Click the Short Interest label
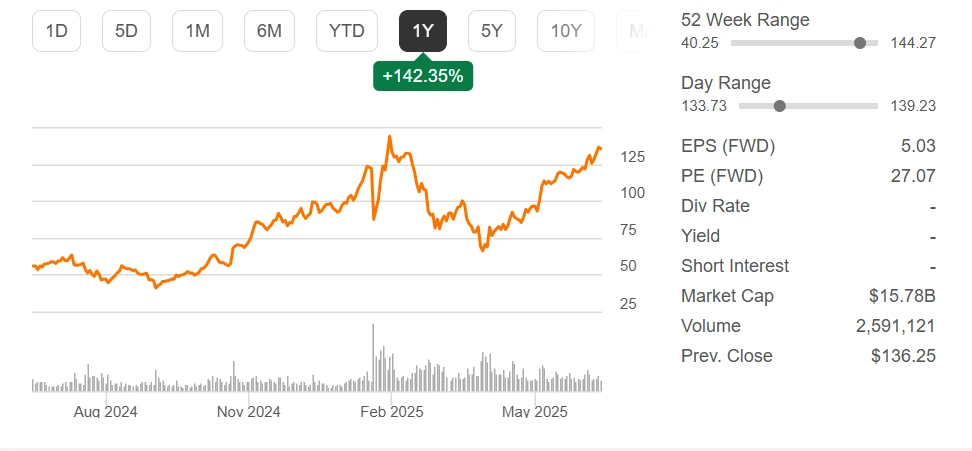 [x=735, y=266]
